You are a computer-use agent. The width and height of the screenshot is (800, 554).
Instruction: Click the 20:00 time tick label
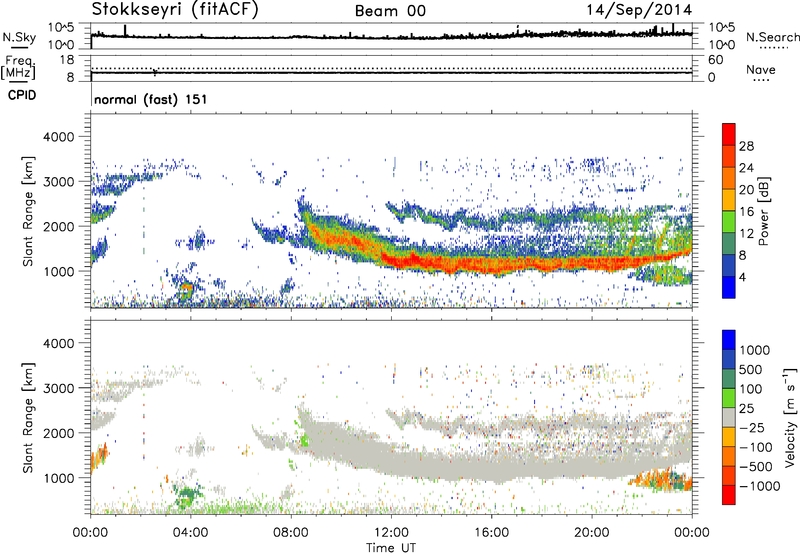click(592, 533)
